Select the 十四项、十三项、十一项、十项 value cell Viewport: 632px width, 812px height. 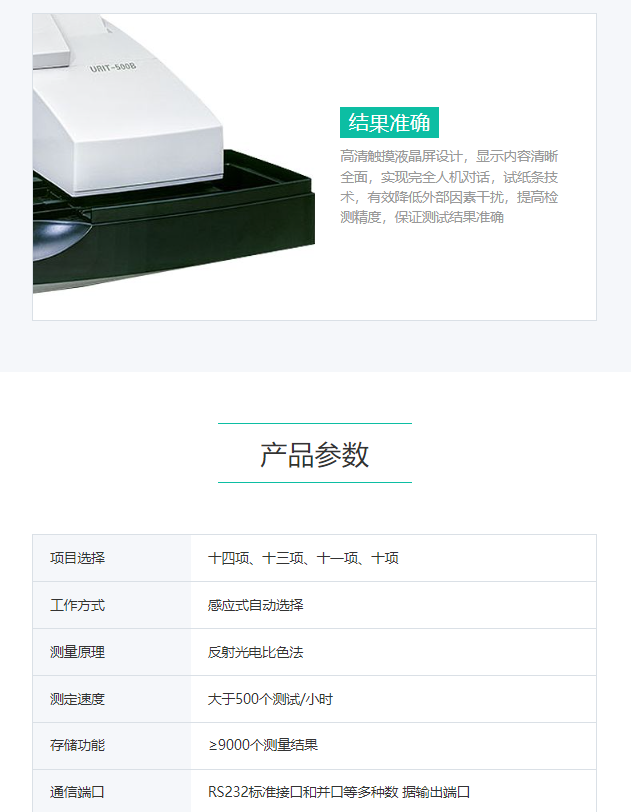pos(303,558)
